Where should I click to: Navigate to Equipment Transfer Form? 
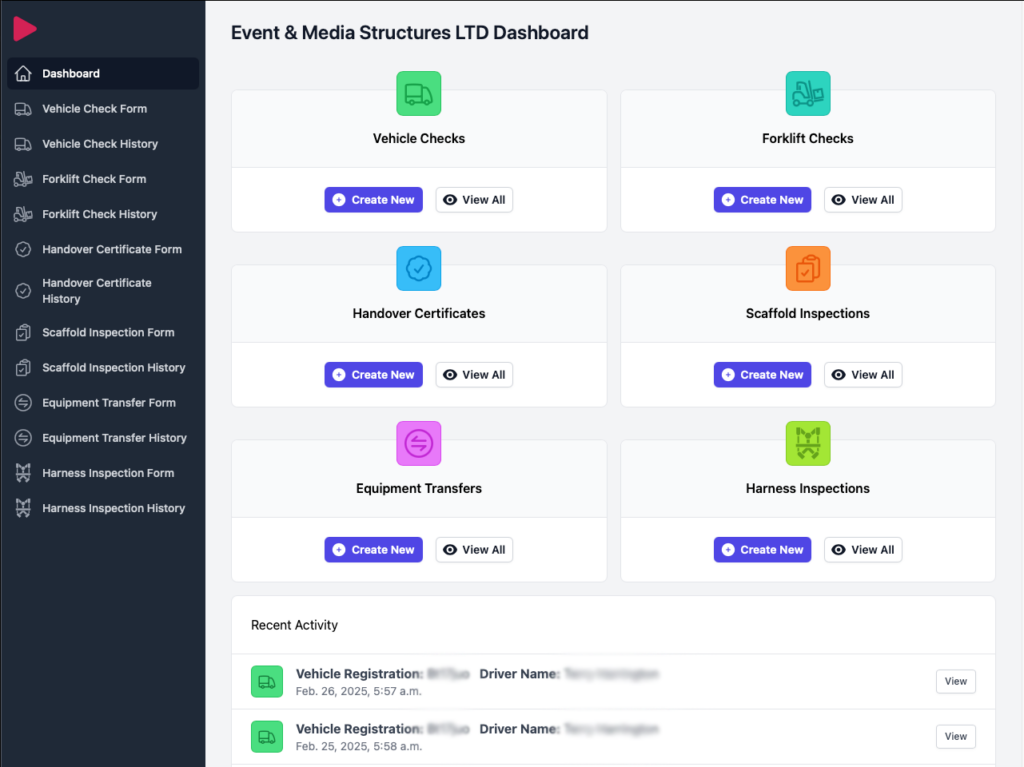108,403
